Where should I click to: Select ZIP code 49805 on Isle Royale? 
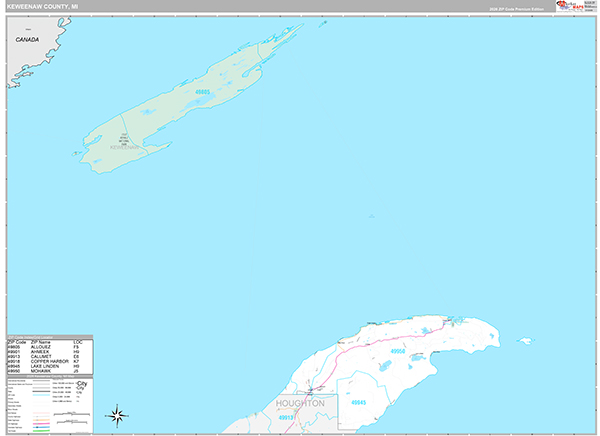click(x=202, y=92)
